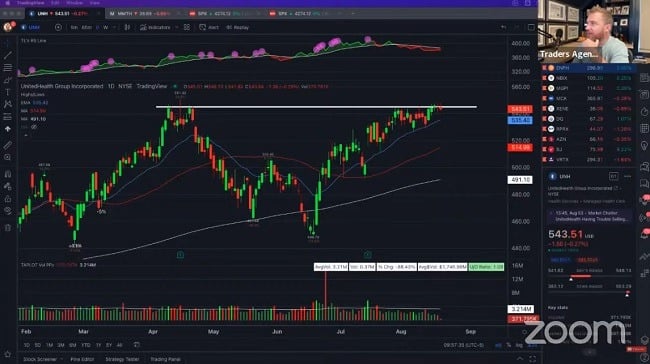
Task: Select MCK row in watchlist
Action: point(589,98)
